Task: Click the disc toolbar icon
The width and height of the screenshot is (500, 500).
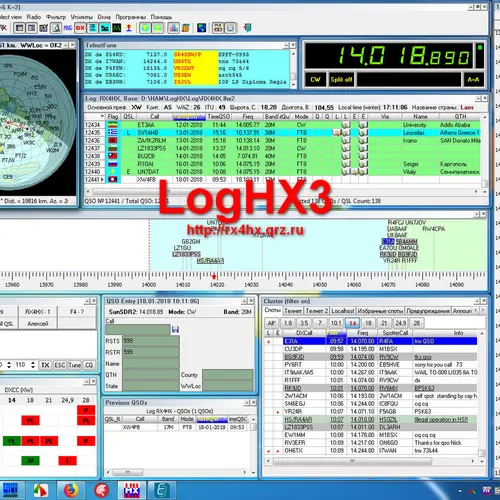Action: pos(230,28)
